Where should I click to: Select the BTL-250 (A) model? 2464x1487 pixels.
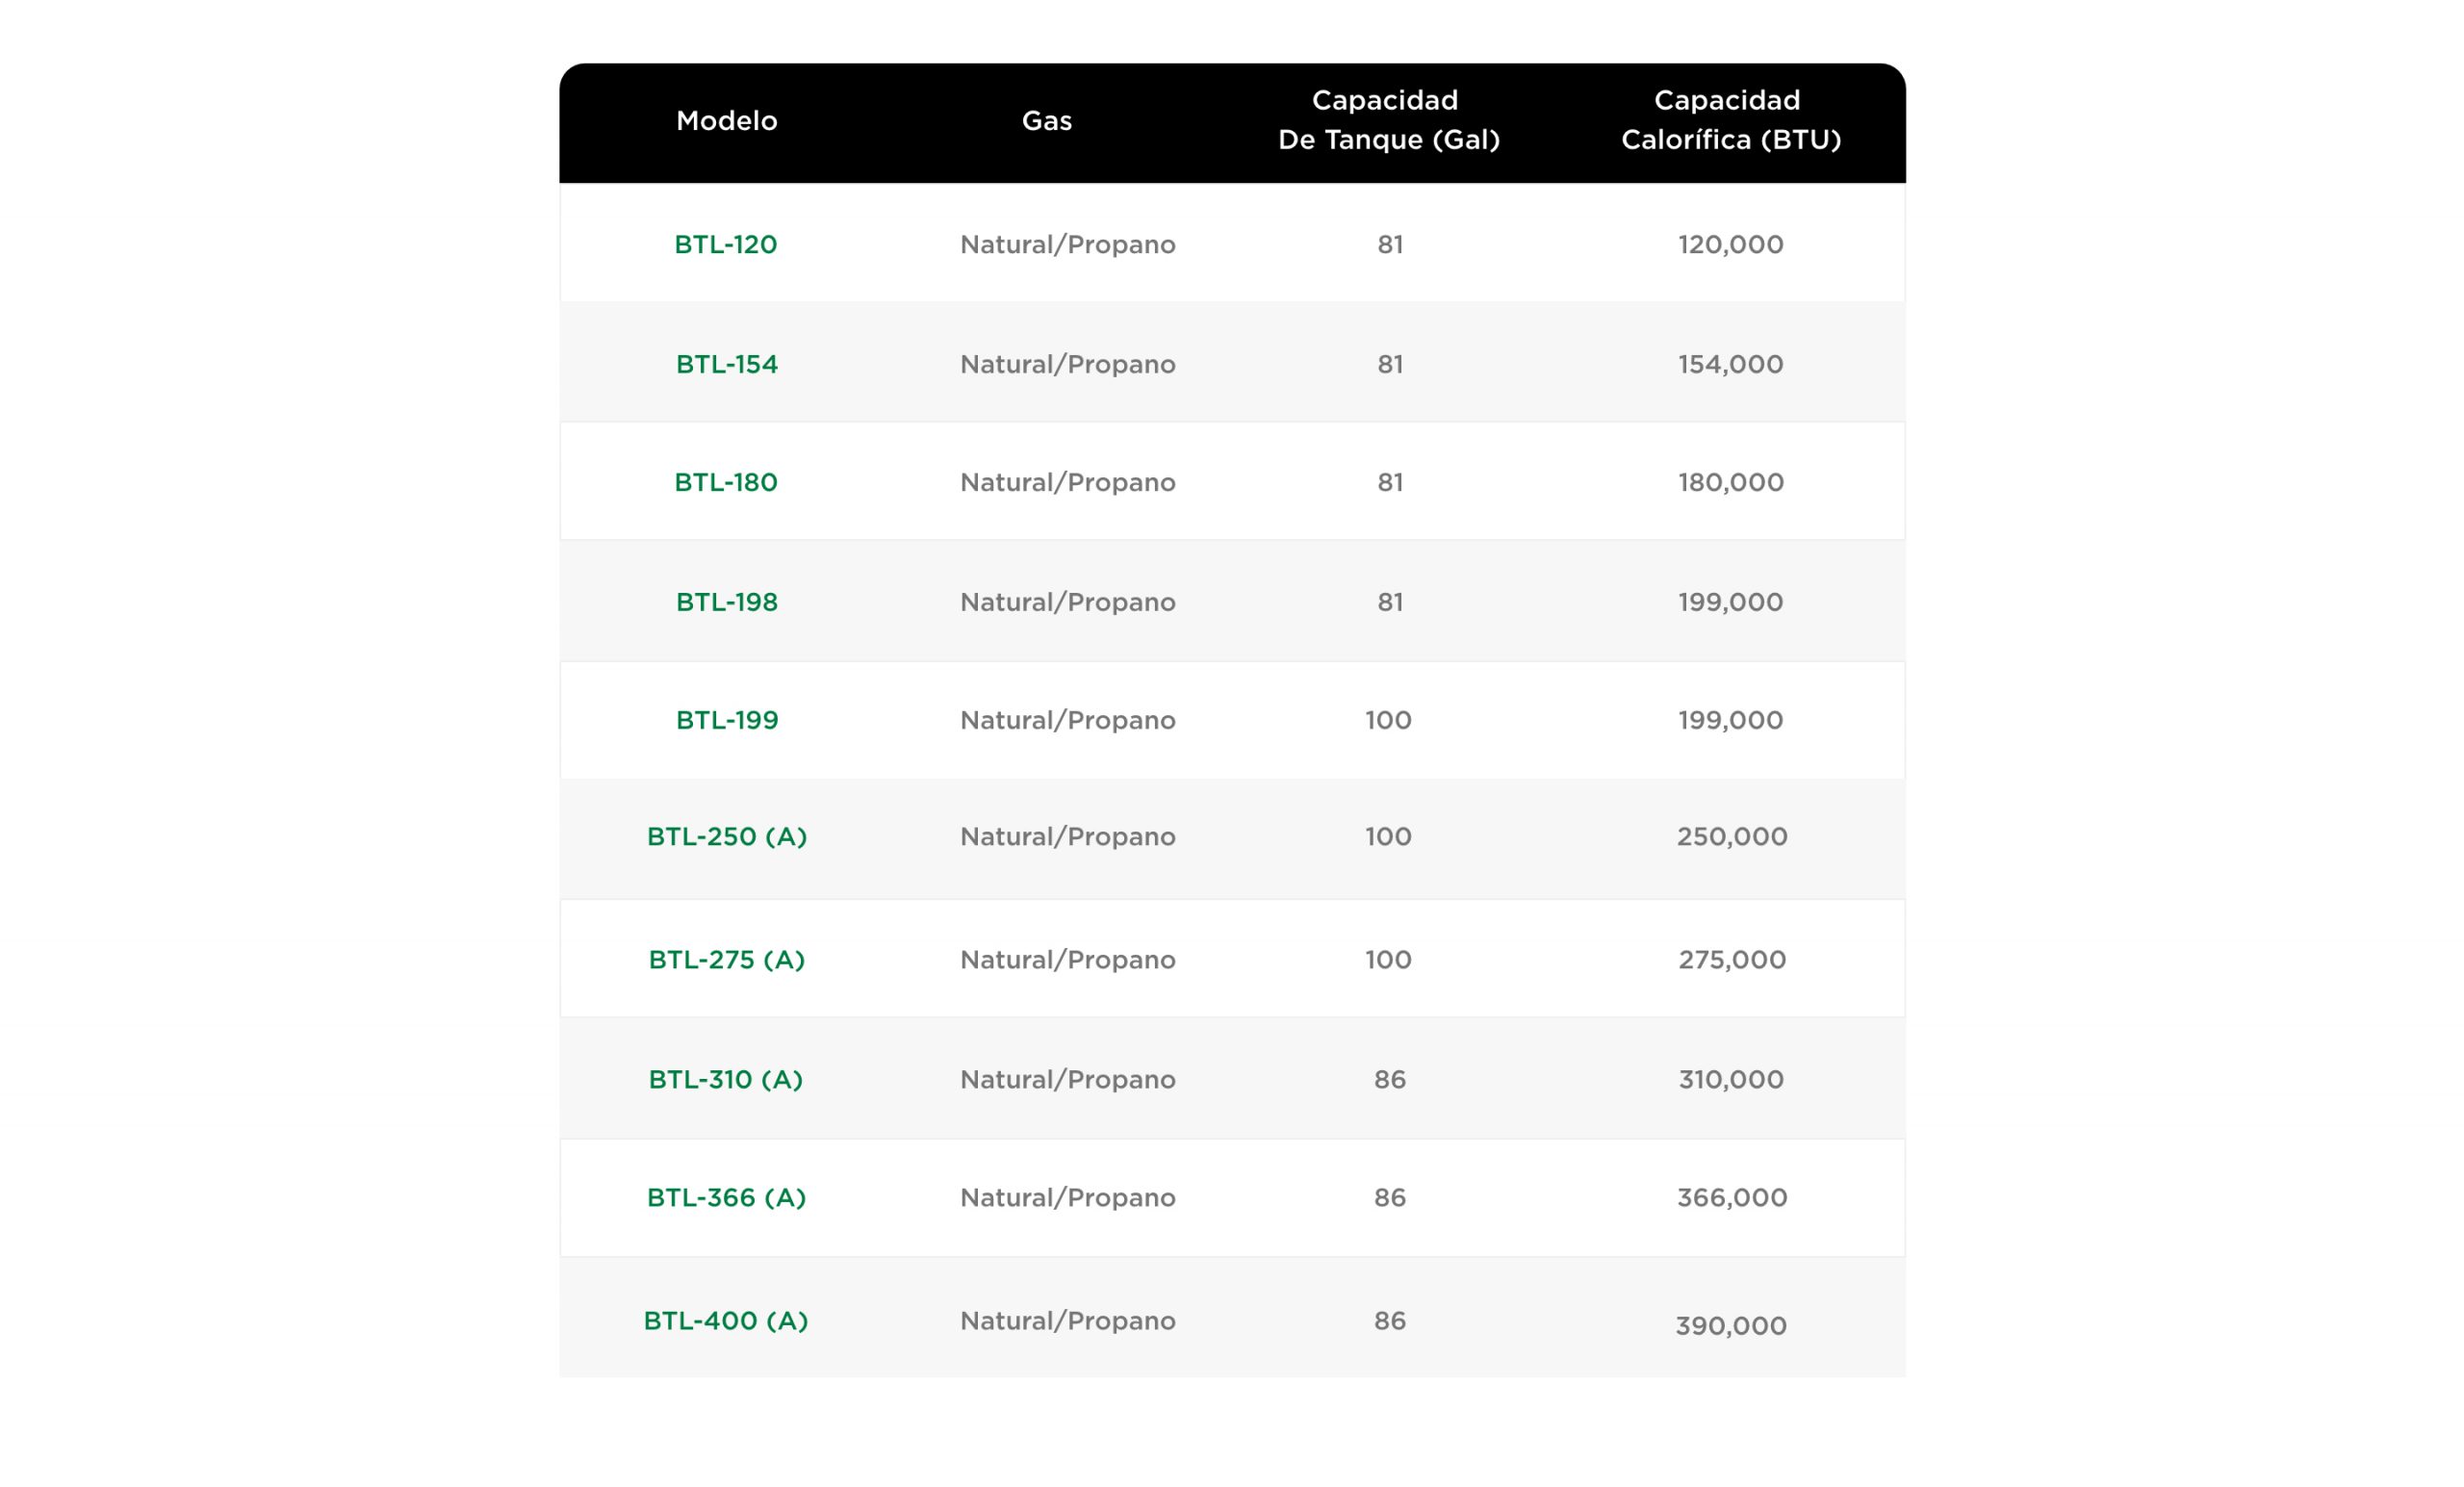(x=726, y=836)
